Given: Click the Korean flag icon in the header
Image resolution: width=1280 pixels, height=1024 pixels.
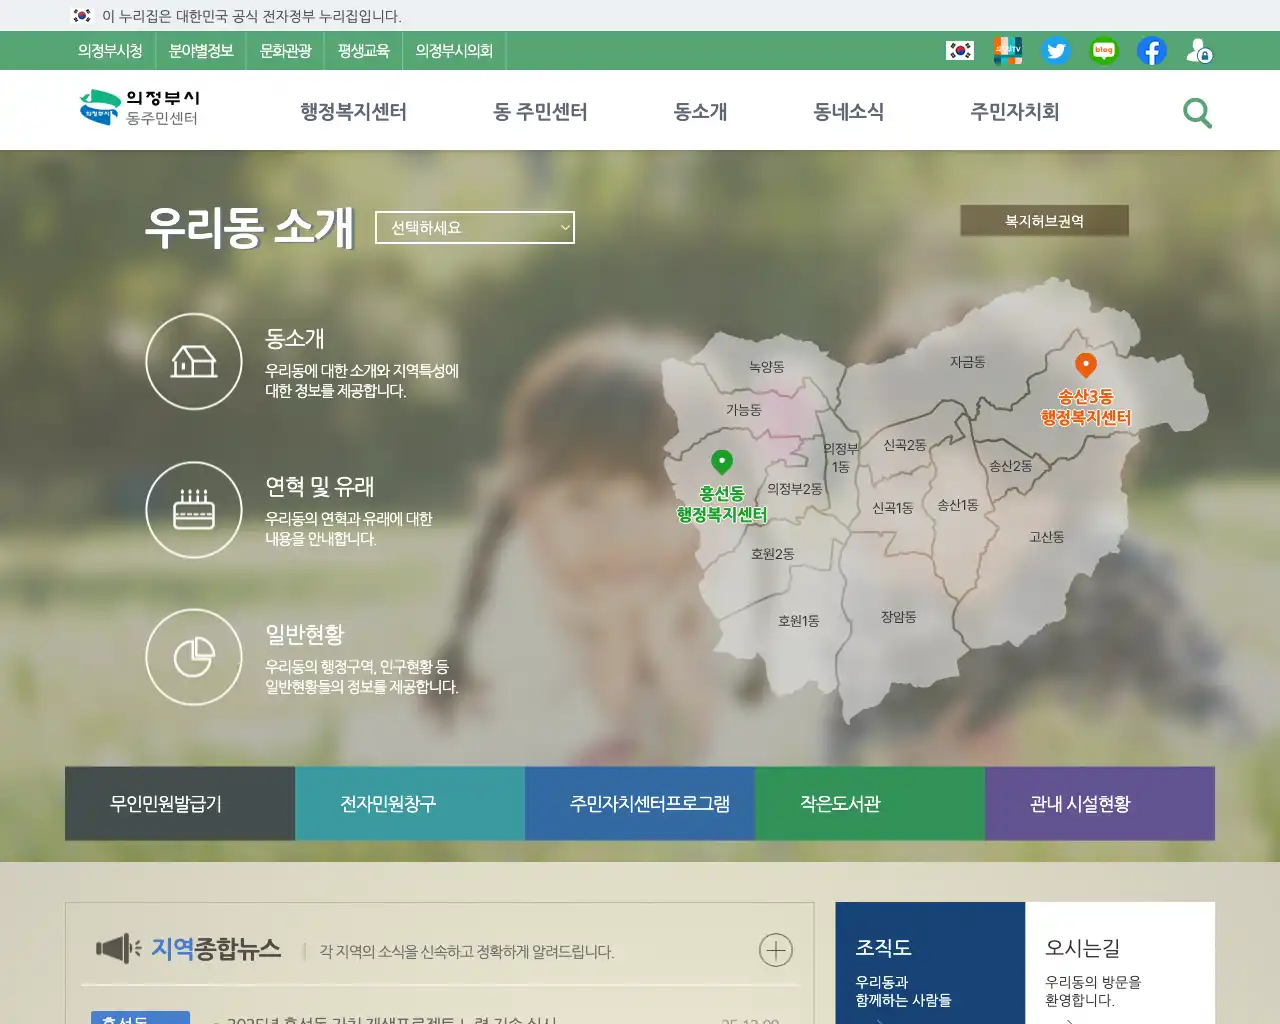Looking at the screenshot, I should pyautogui.click(x=960, y=51).
